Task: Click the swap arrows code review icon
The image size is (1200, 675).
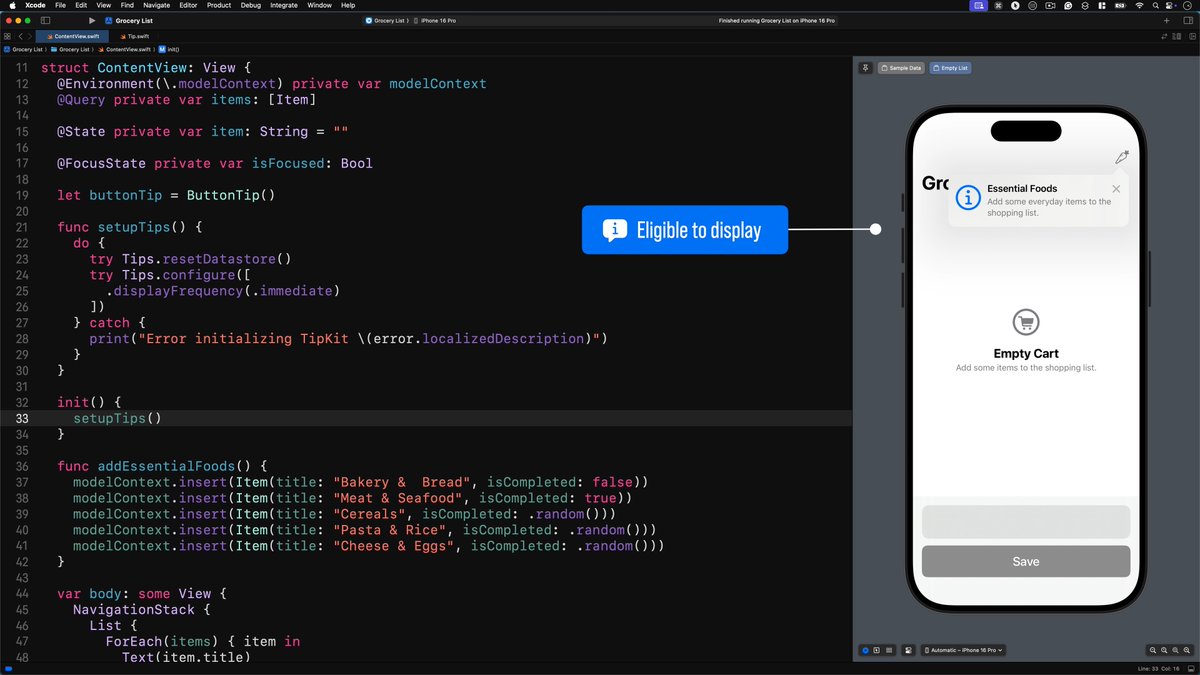Action: tap(1164, 37)
